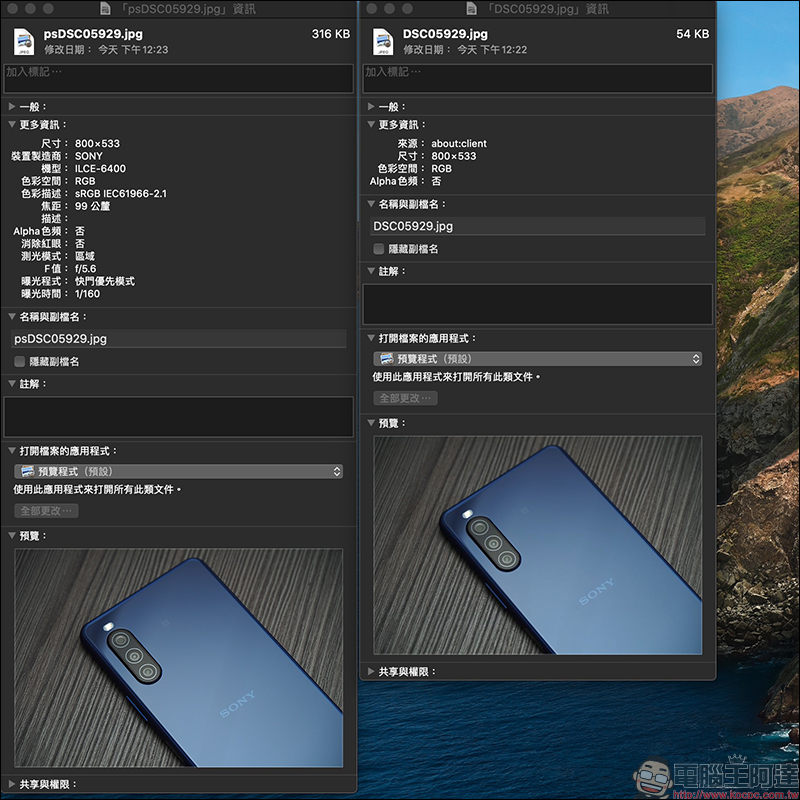Click the sRGB IEC61966-2.1 color profile value
Viewport: 800px width, 800px height.
point(120,193)
